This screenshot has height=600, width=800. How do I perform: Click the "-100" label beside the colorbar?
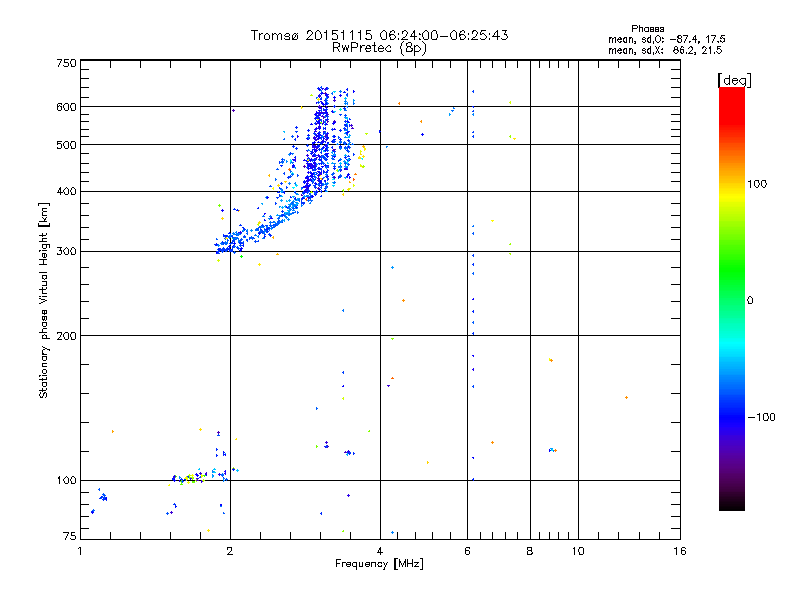(762, 417)
